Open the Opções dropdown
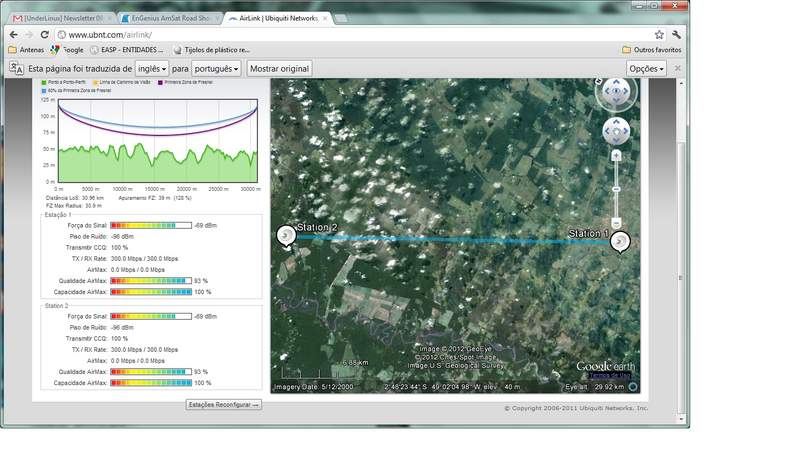This screenshot has width=800, height=455. click(x=646, y=68)
